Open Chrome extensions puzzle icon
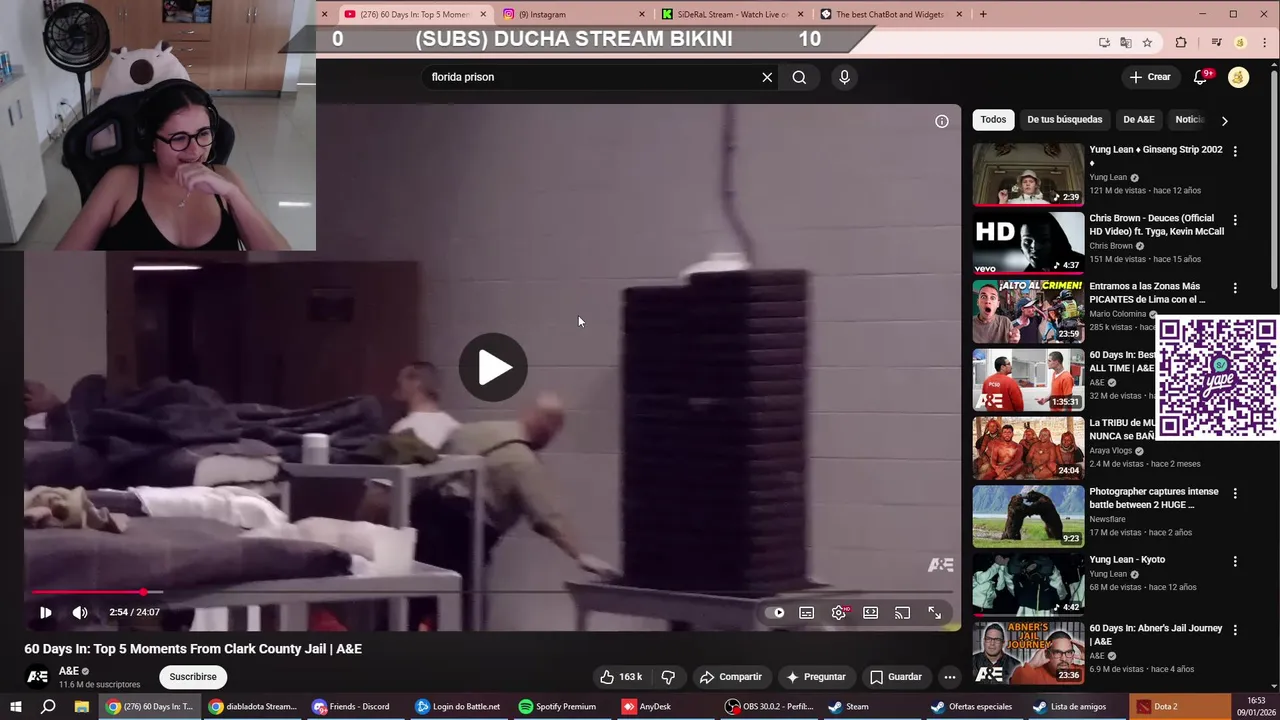The height and width of the screenshot is (720, 1280). tap(1181, 42)
